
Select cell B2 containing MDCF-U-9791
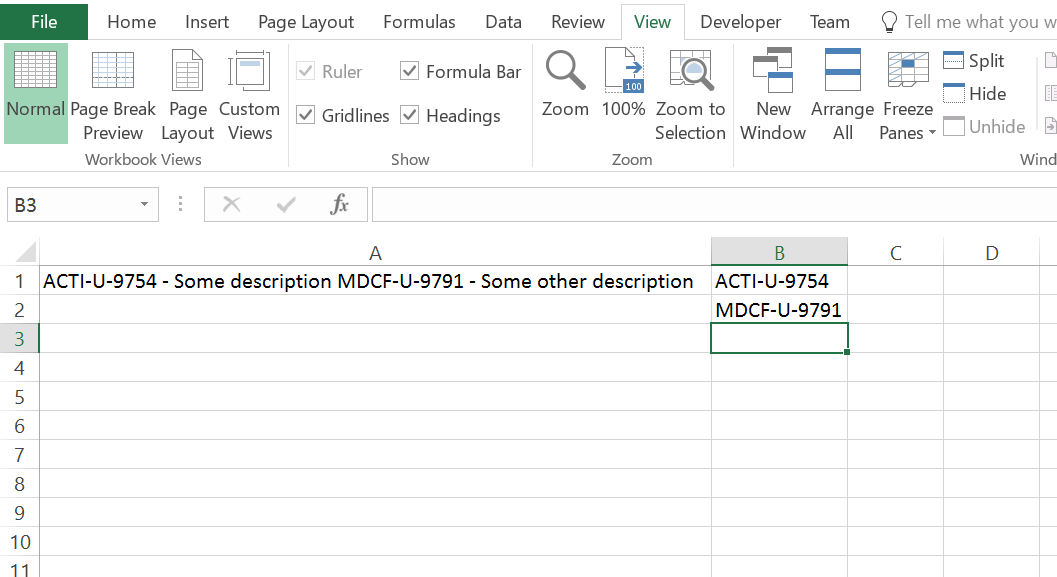coord(778,310)
